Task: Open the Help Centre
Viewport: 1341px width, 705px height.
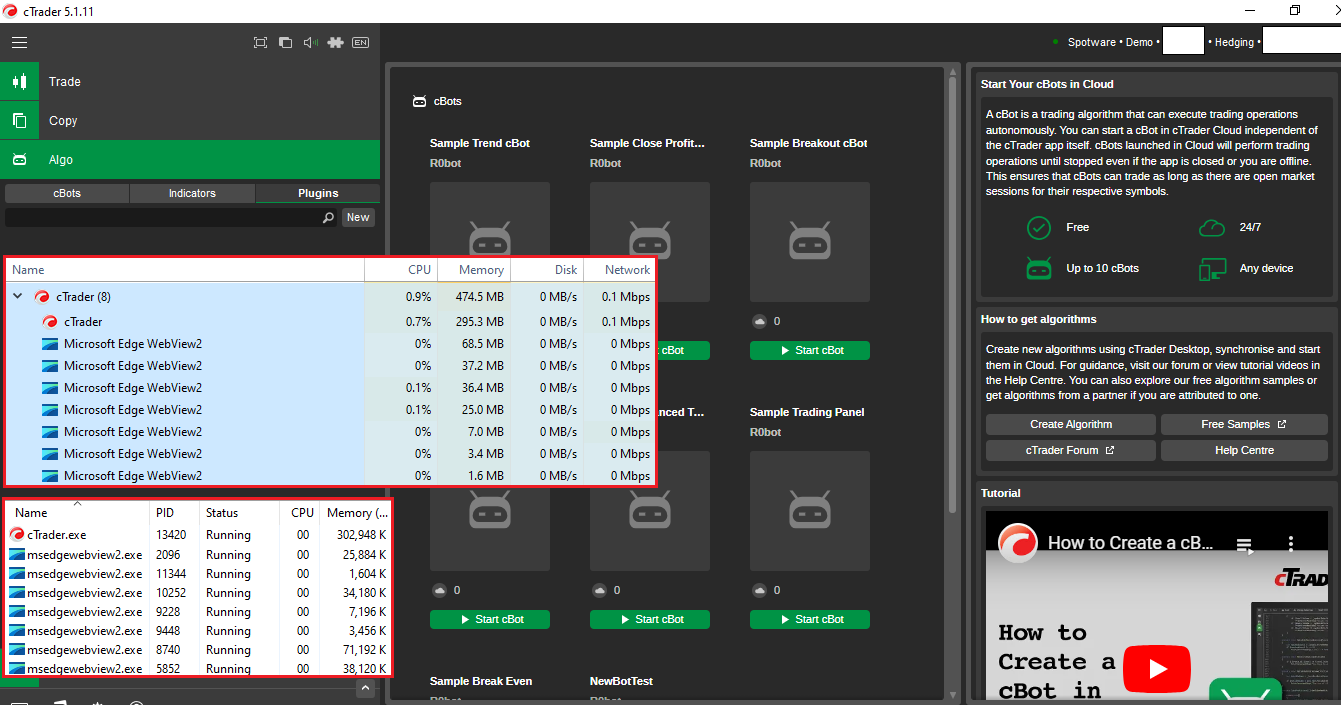Action: click(x=1245, y=450)
